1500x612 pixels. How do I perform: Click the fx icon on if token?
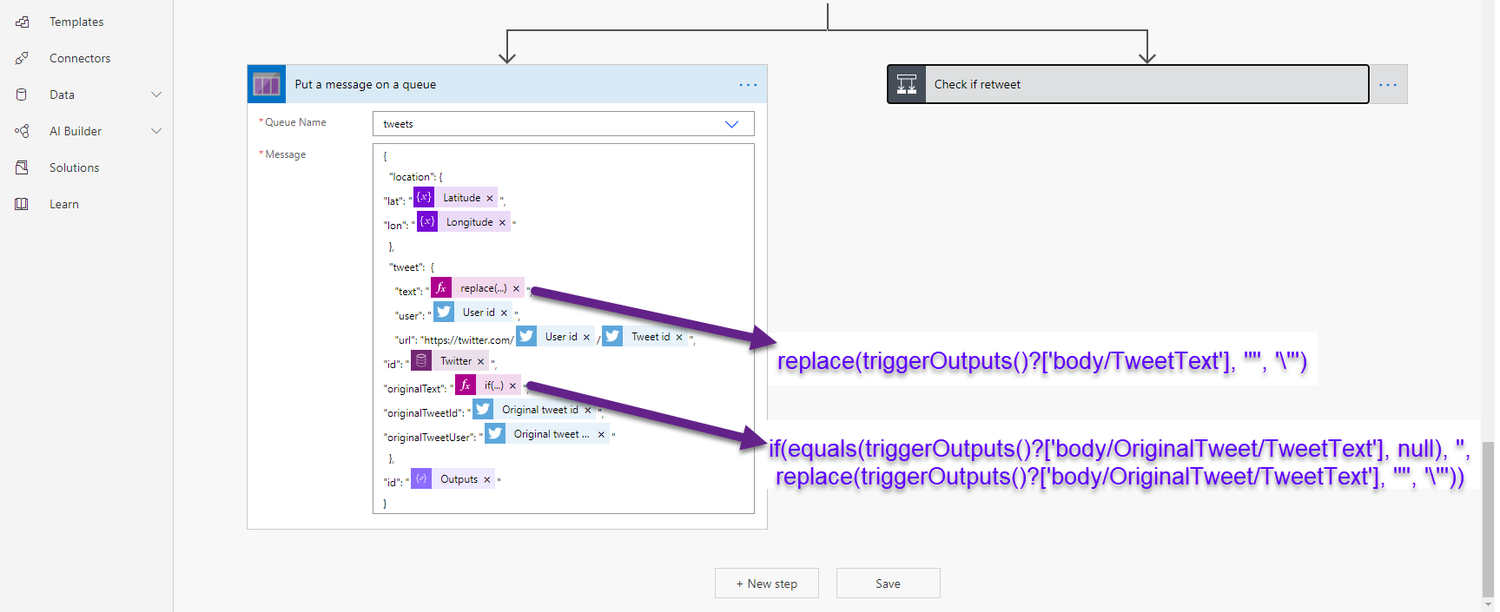pos(465,386)
